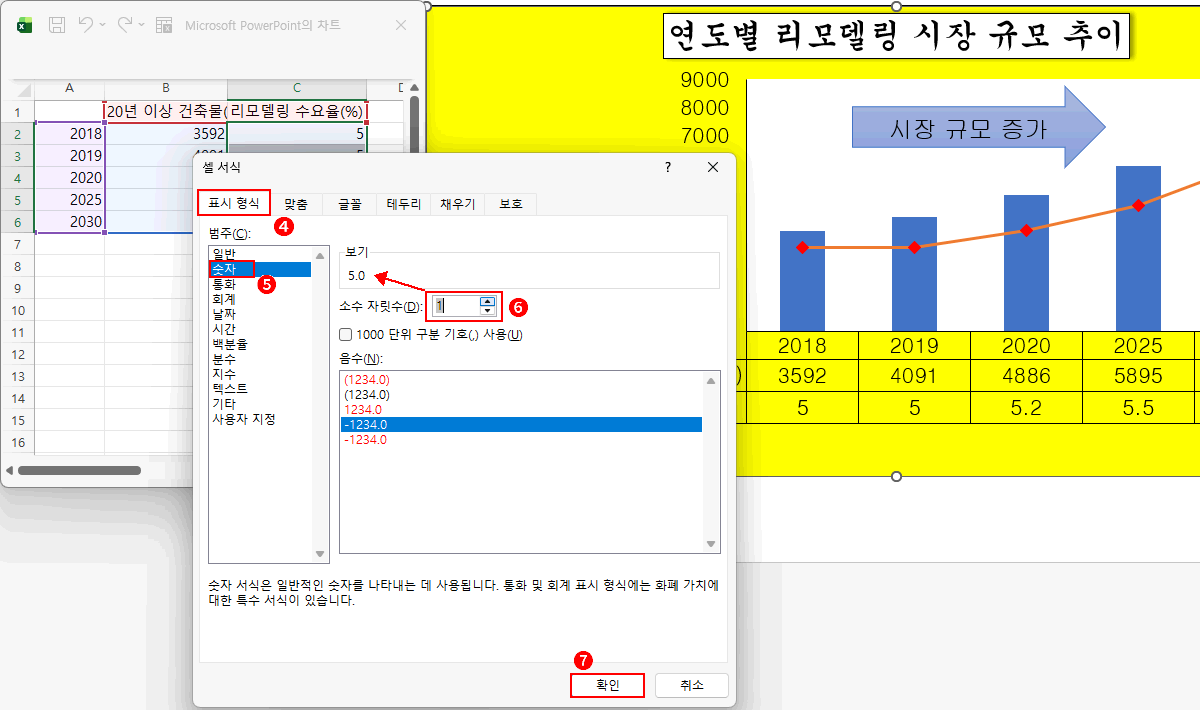Click the 확인 button to confirm
The height and width of the screenshot is (710, 1200).
(x=606, y=685)
